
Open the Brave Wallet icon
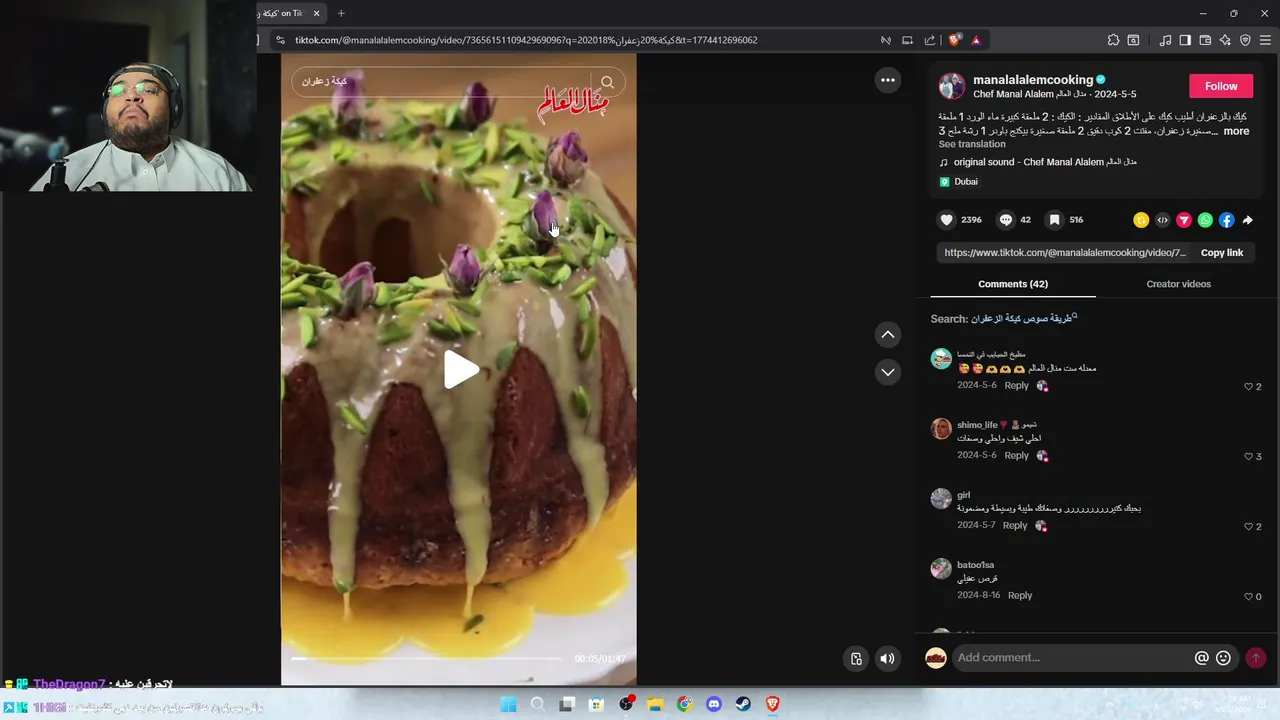[x=1205, y=40]
